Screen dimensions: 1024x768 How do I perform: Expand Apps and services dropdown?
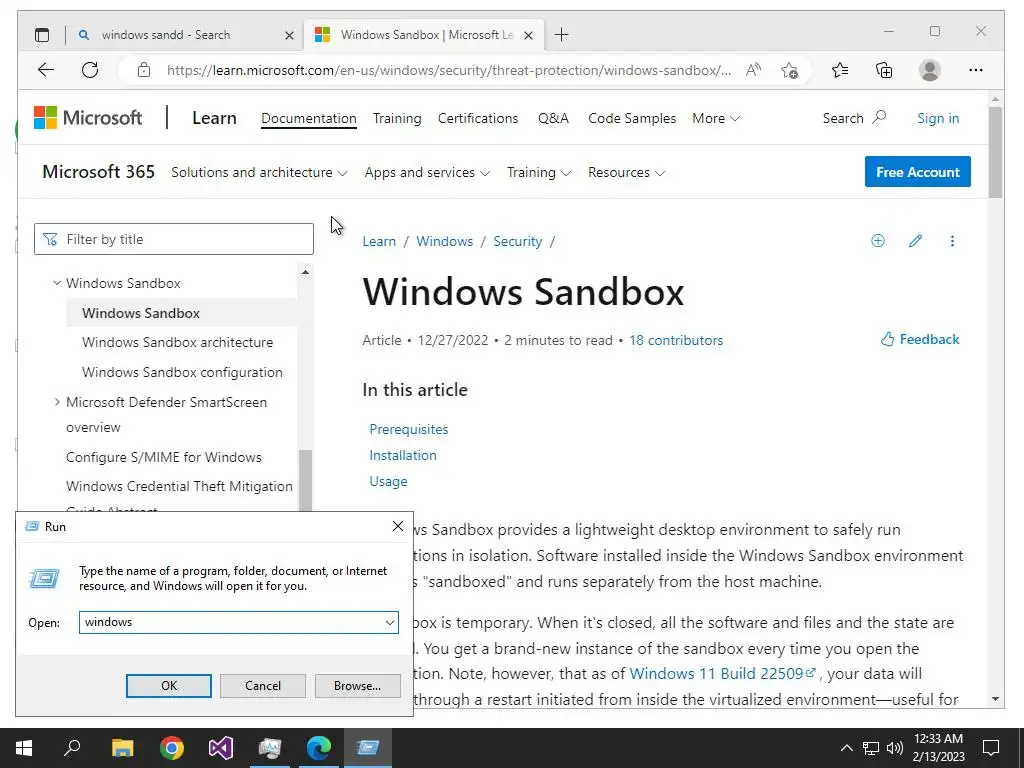pyautogui.click(x=427, y=172)
